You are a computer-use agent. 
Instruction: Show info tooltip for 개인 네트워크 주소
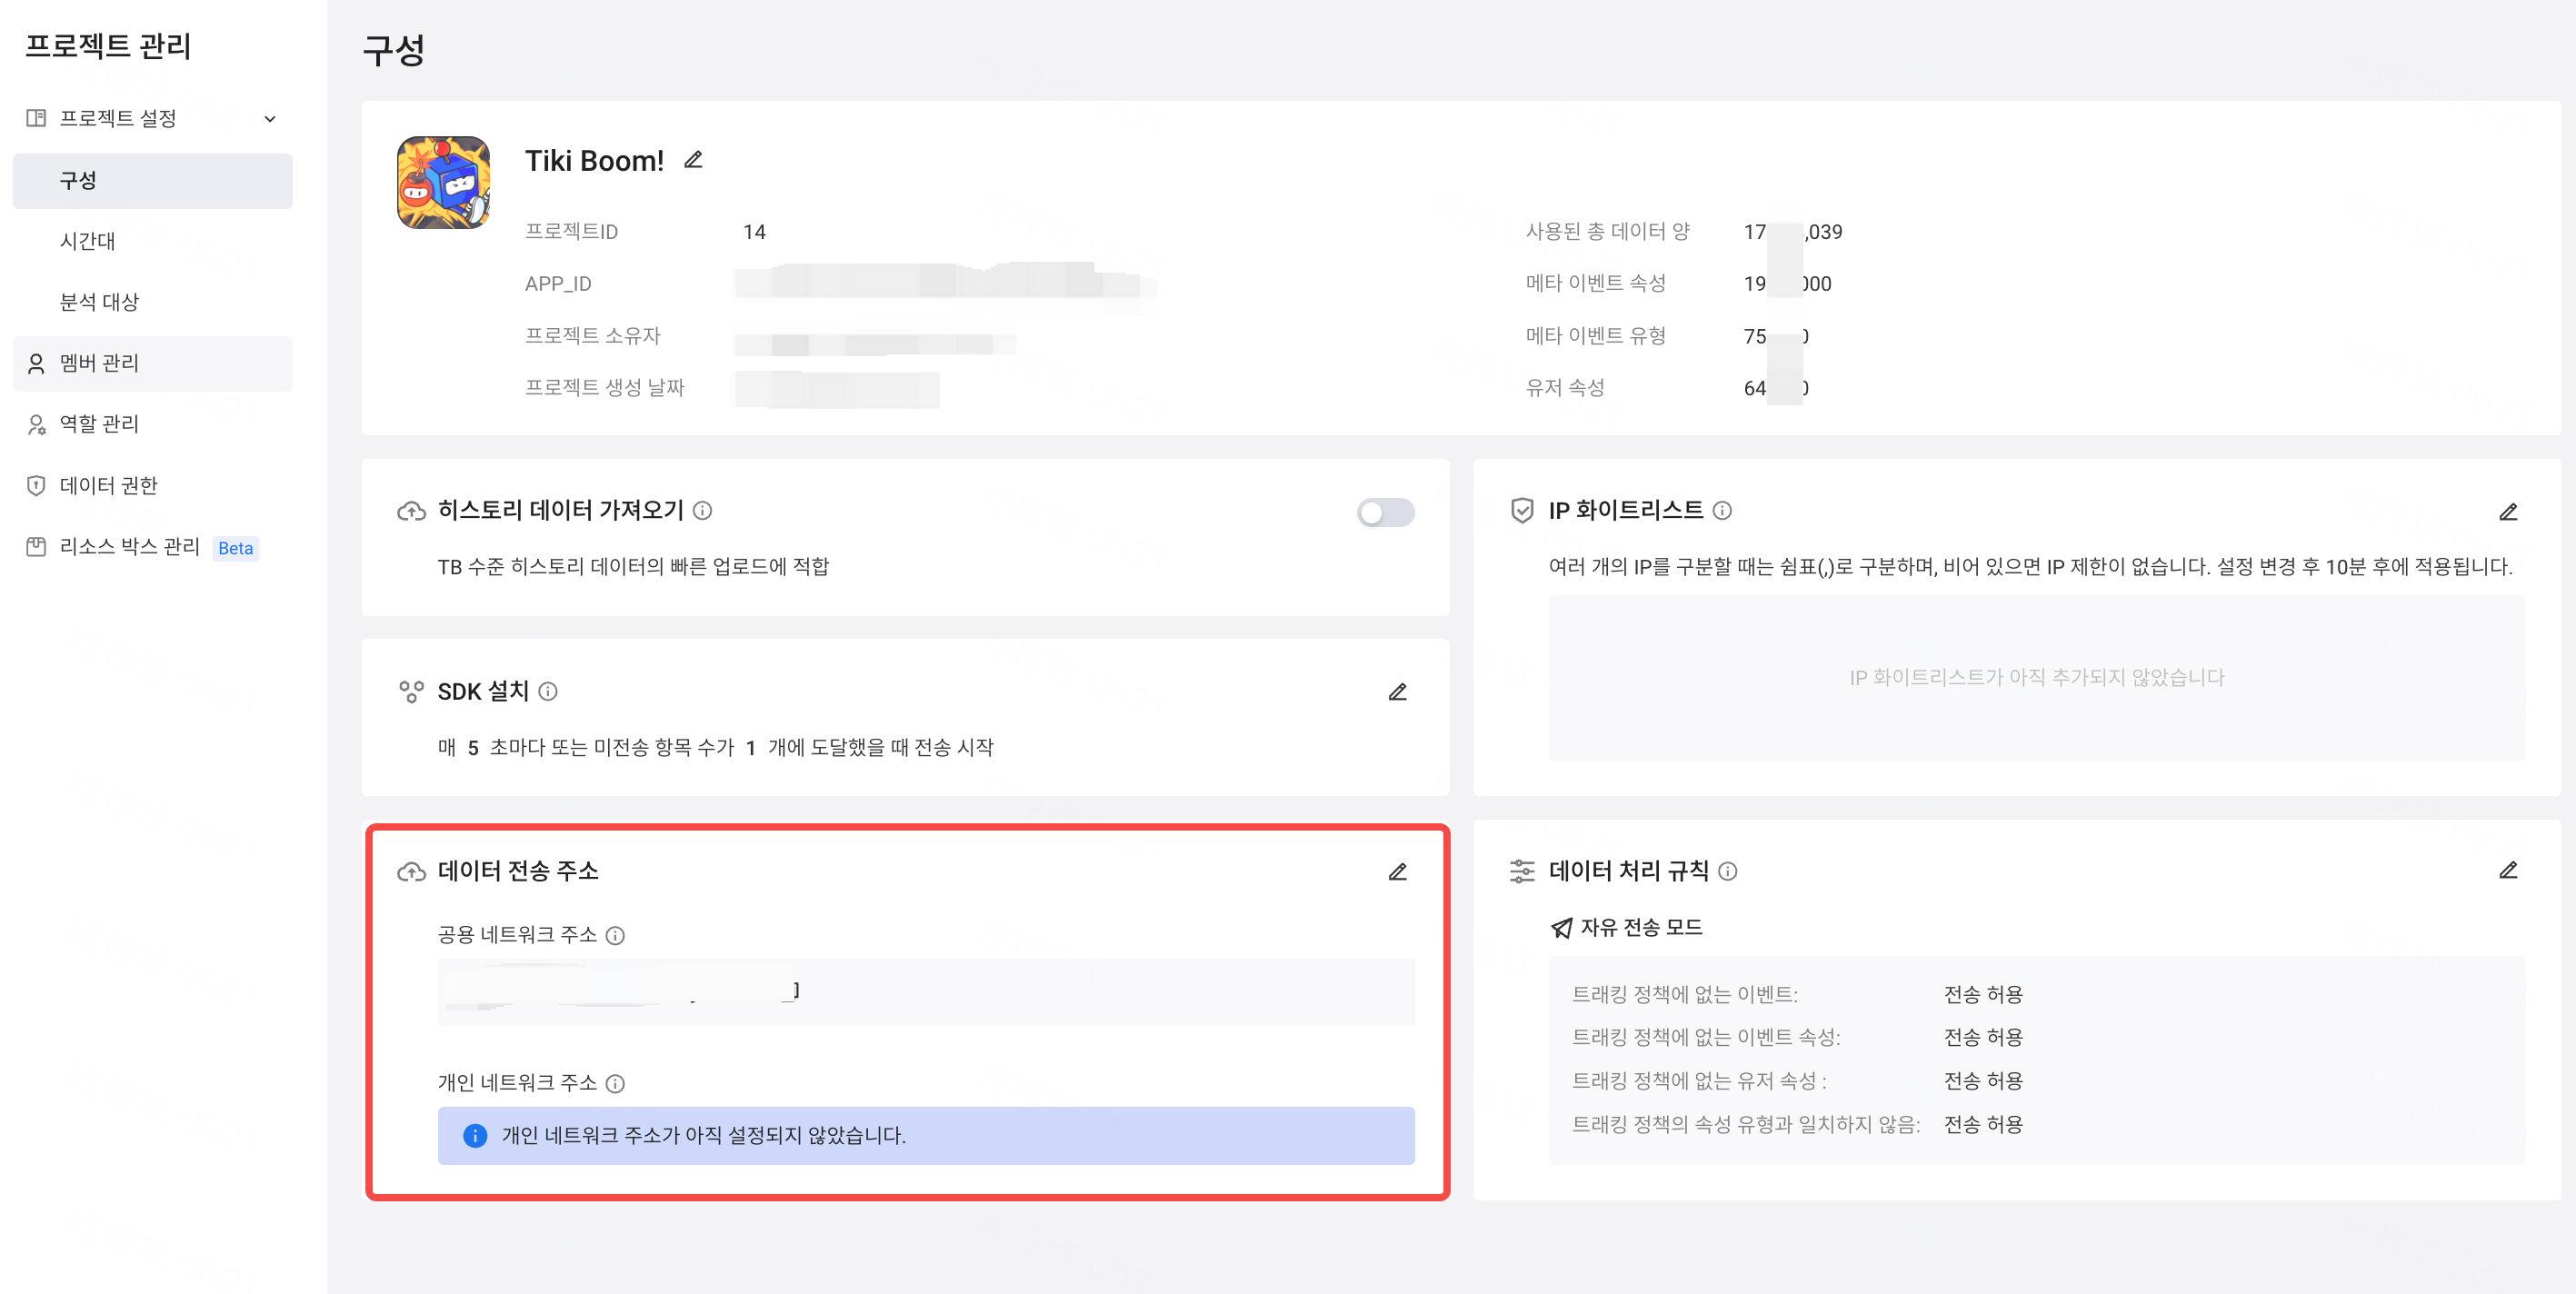tap(615, 1083)
